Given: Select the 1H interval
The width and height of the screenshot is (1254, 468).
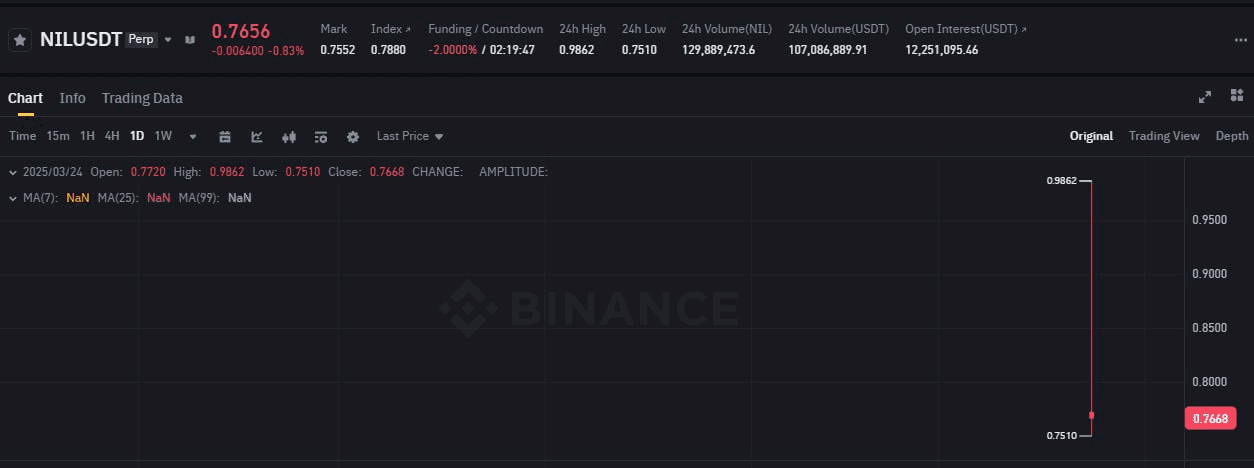Looking at the screenshot, I should click(87, 136).
